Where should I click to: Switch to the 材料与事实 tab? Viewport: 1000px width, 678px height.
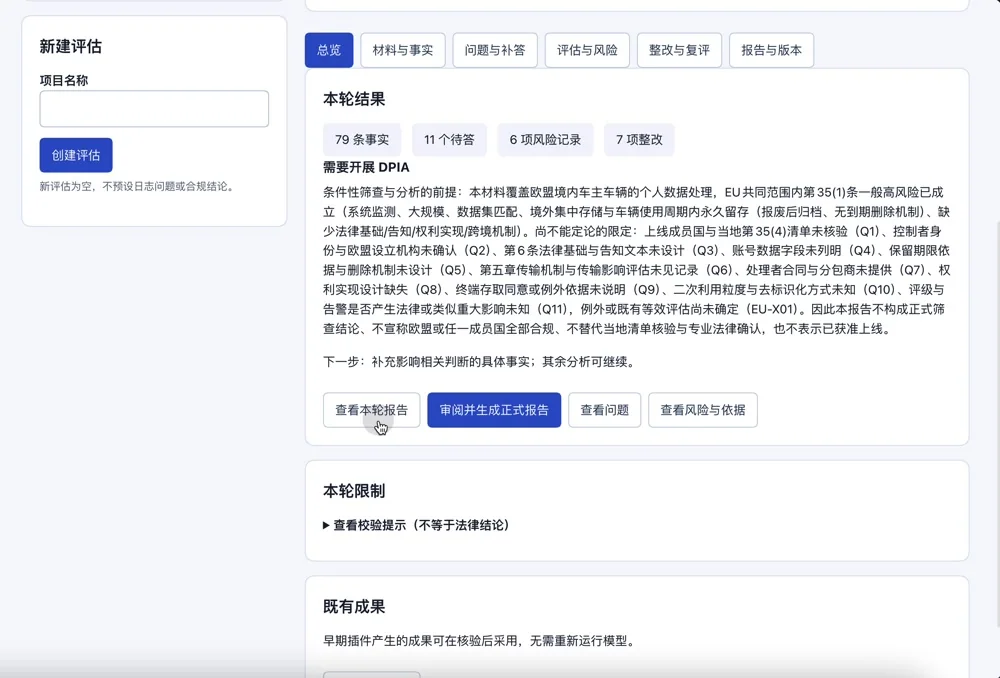coord(402,50)
